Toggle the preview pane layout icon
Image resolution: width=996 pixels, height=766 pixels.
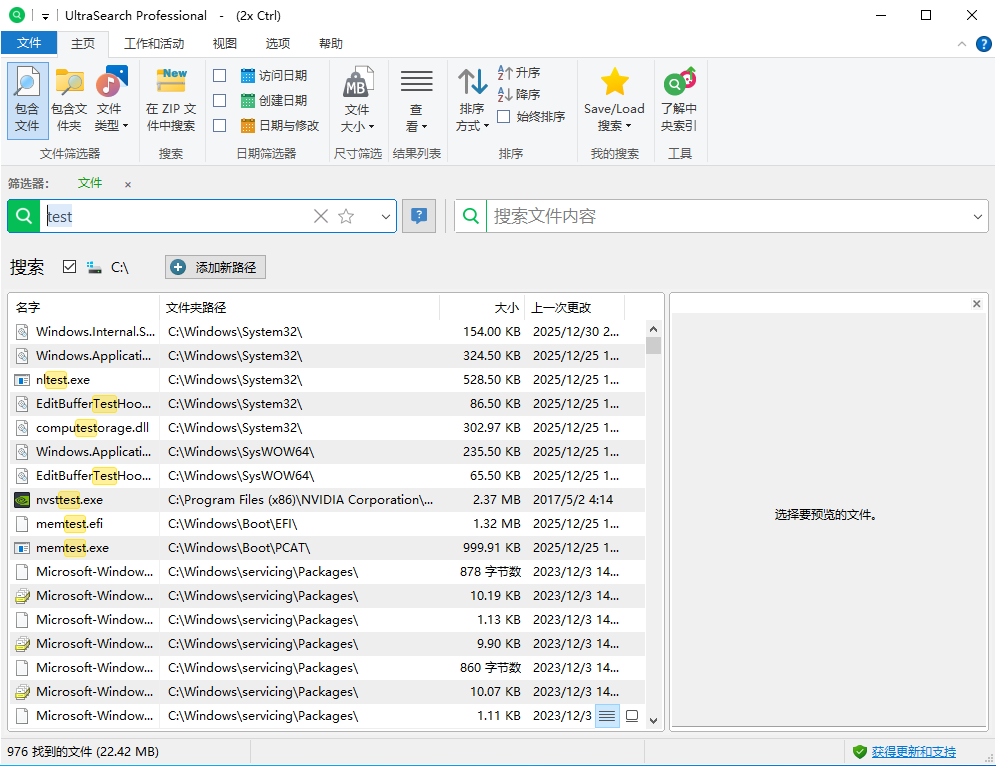(632, 716)
